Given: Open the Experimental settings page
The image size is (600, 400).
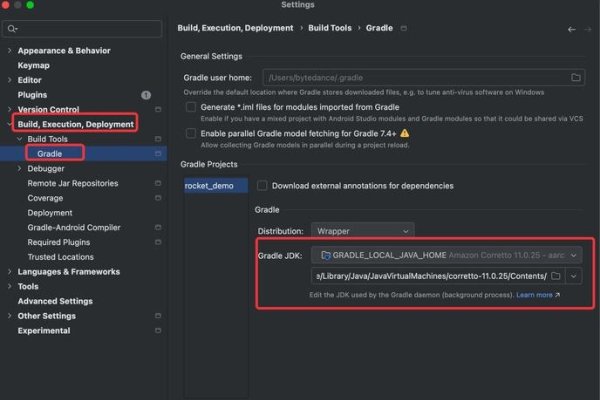Looking at the screenshot, I should [x=44, y=331].
